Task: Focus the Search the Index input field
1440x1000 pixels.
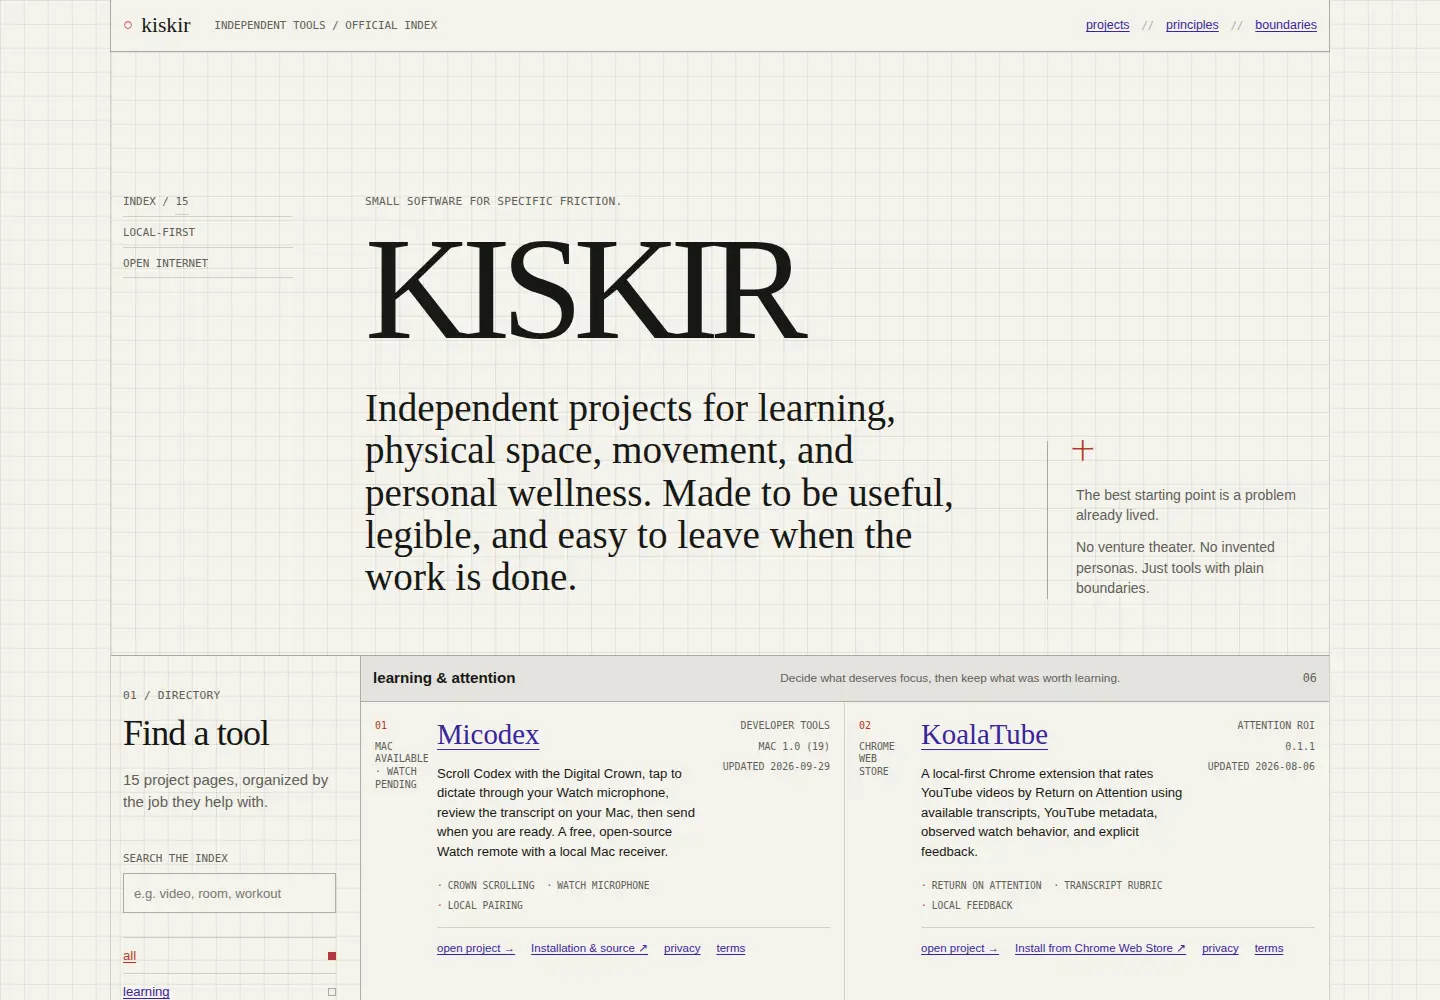Action: coord(229,893)
